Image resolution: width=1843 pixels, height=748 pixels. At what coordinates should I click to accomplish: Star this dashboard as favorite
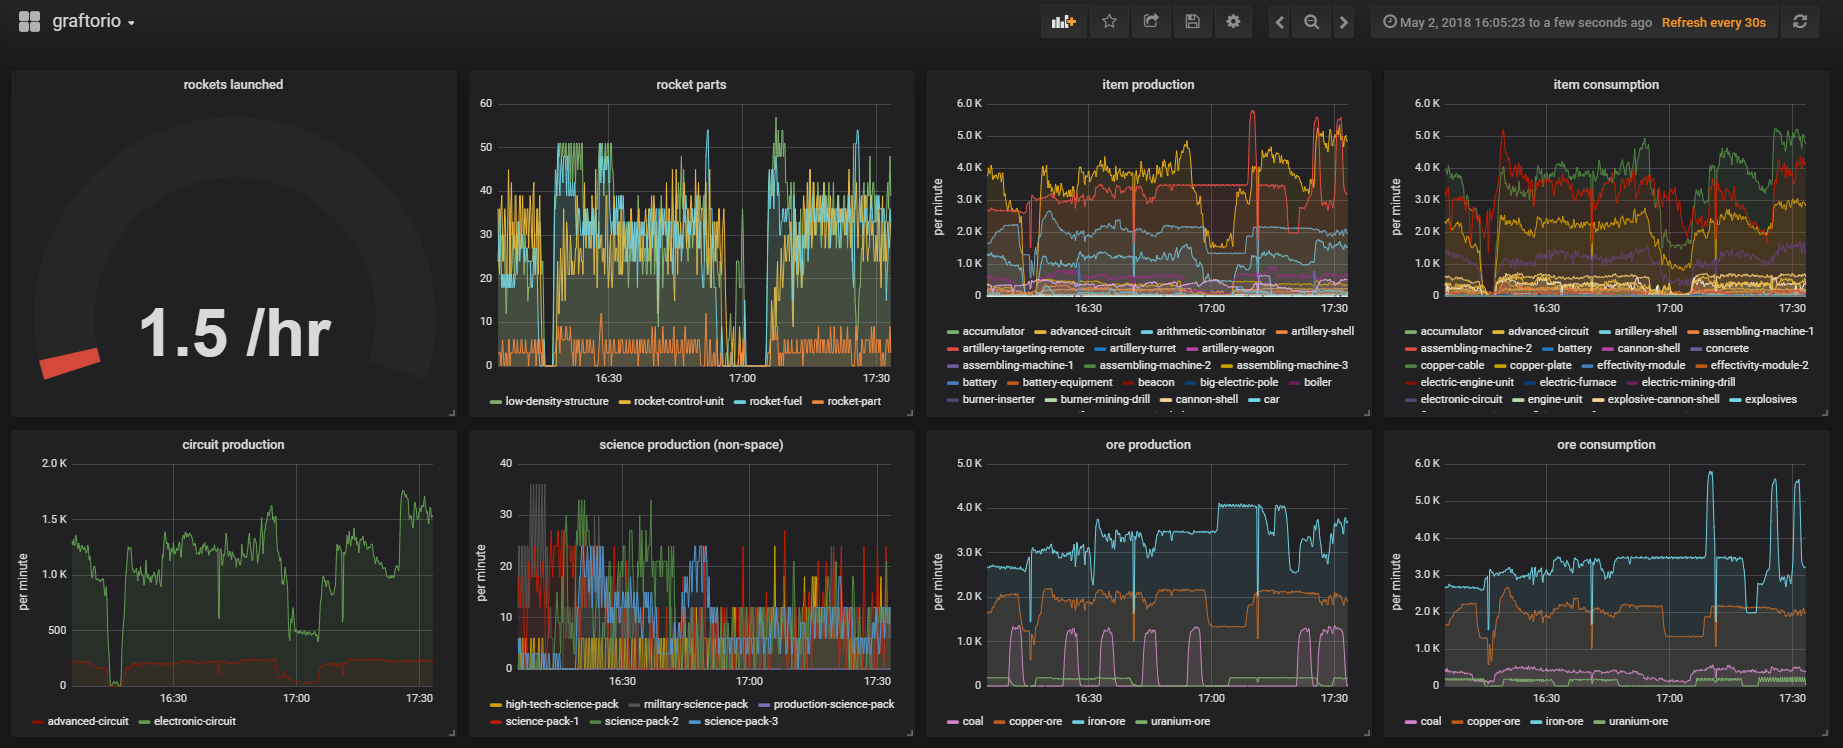(x=1109, y=22)
